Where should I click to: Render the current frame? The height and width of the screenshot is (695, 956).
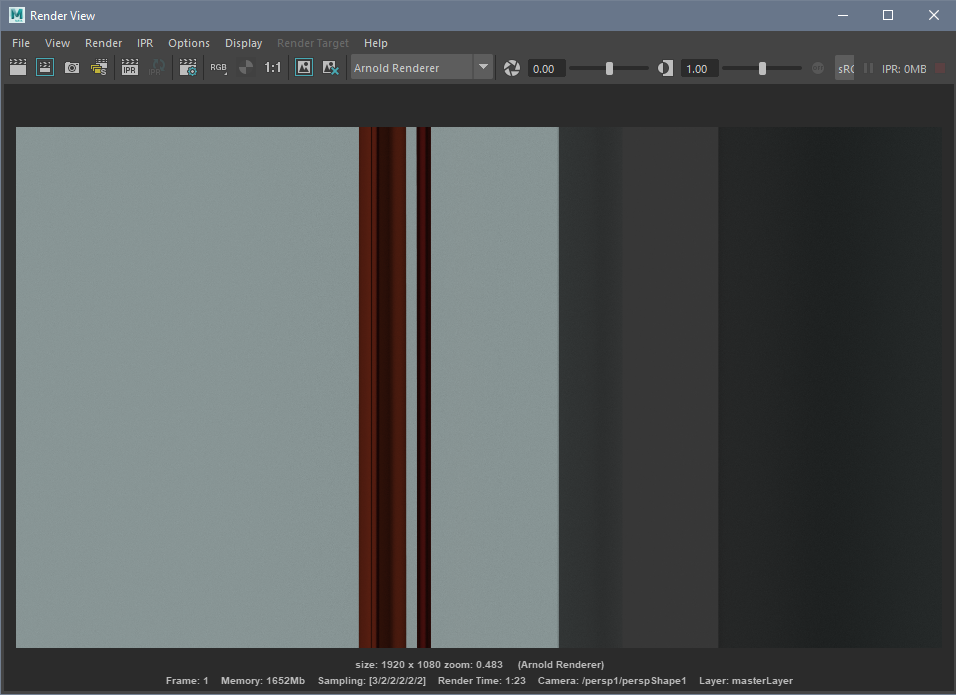click(17, 67)
